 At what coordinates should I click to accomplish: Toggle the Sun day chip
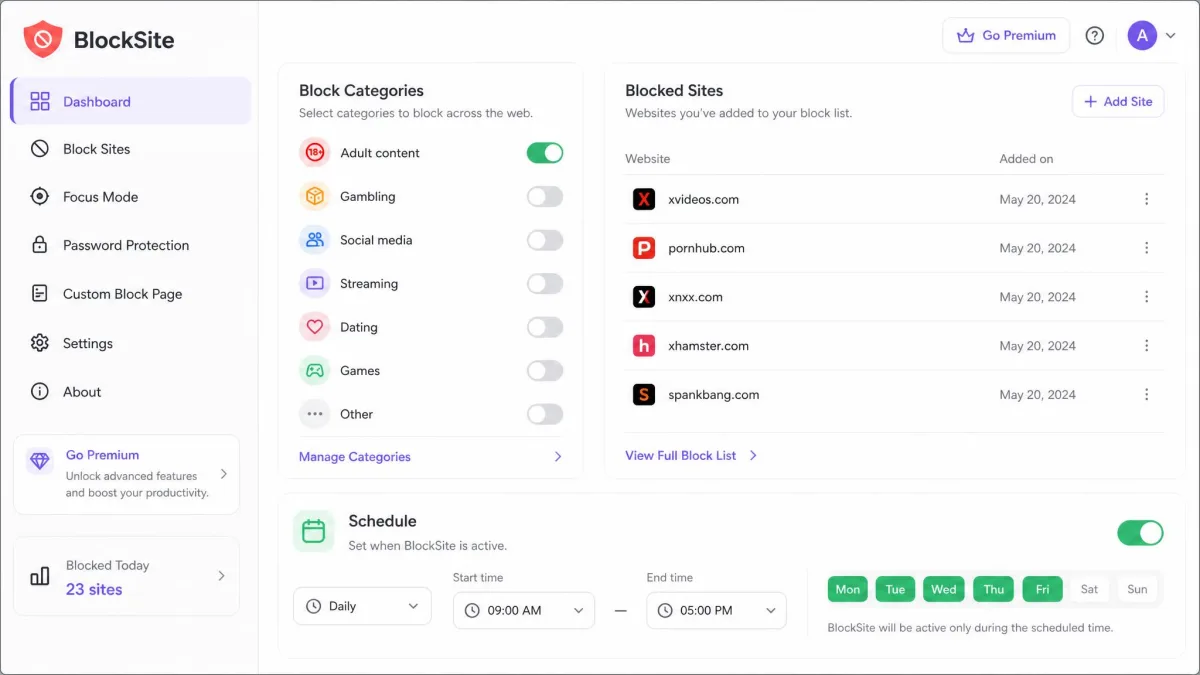tap(1137, 589)
